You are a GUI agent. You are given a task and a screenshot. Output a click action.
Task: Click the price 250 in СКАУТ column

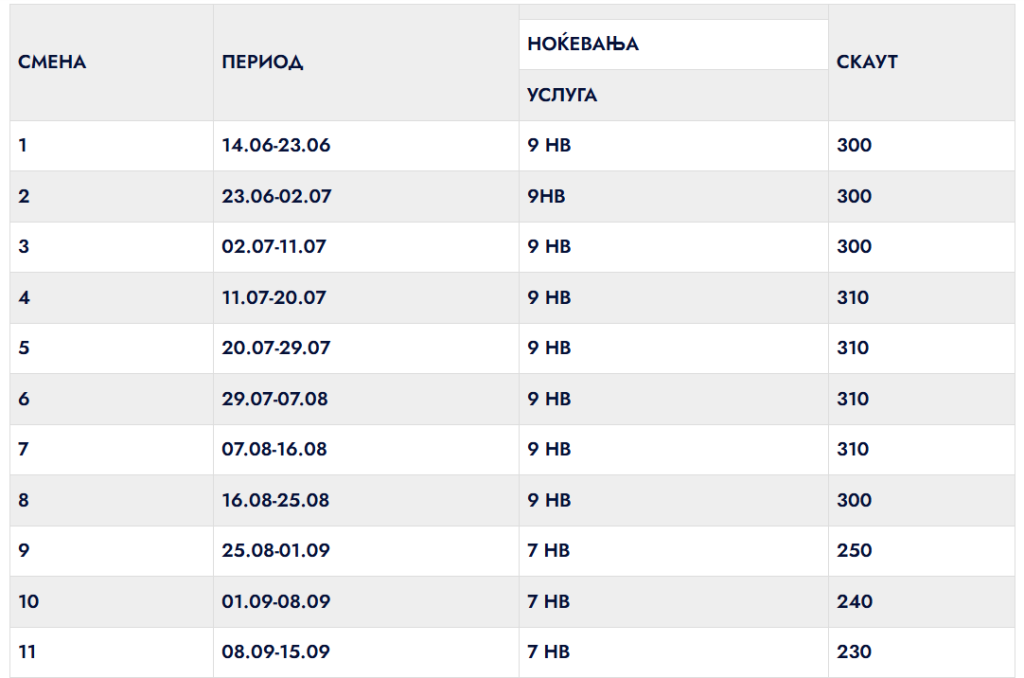[854, 551]
